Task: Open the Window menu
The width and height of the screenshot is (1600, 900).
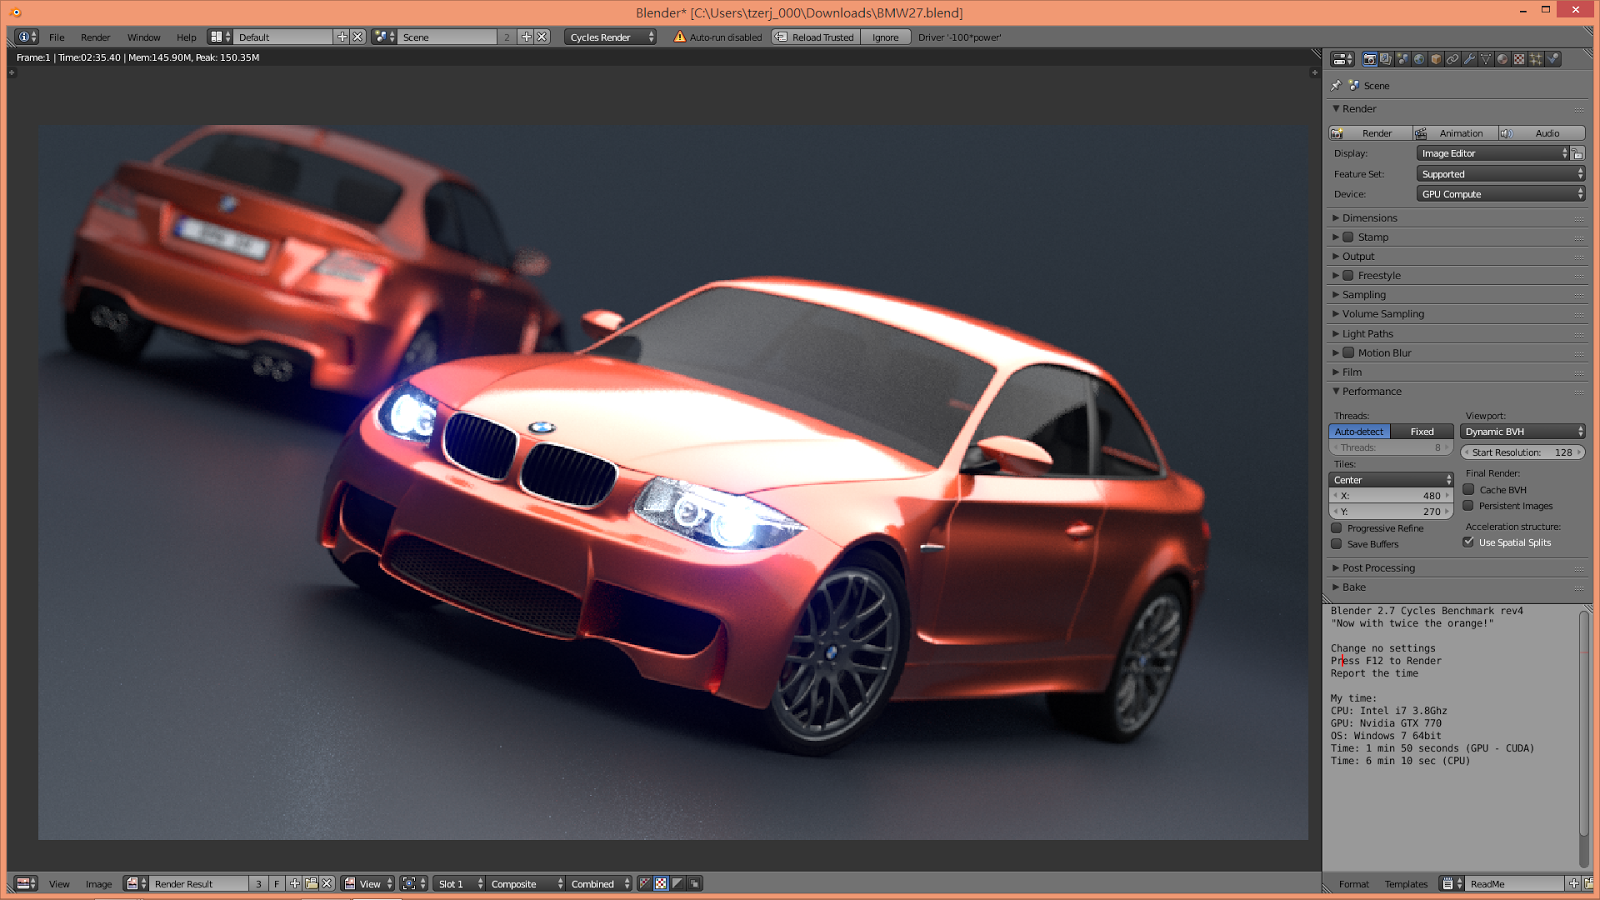Action: tap(144, 38)
